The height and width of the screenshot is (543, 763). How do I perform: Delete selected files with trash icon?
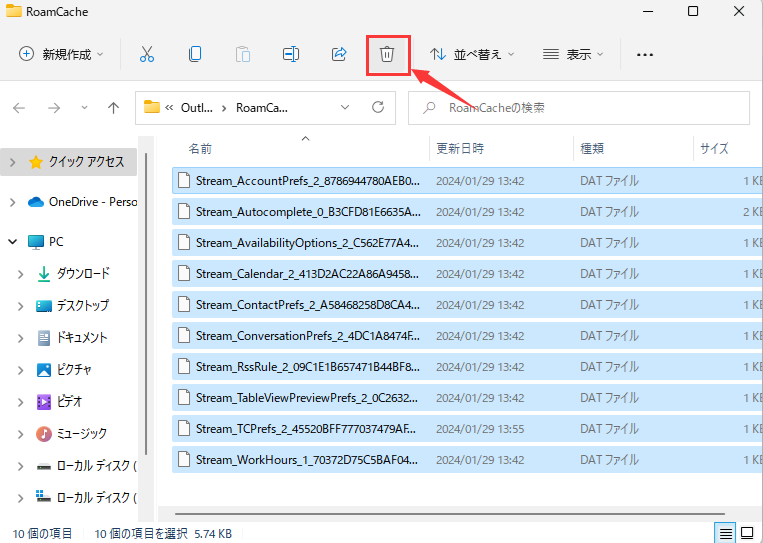[387, 54]
